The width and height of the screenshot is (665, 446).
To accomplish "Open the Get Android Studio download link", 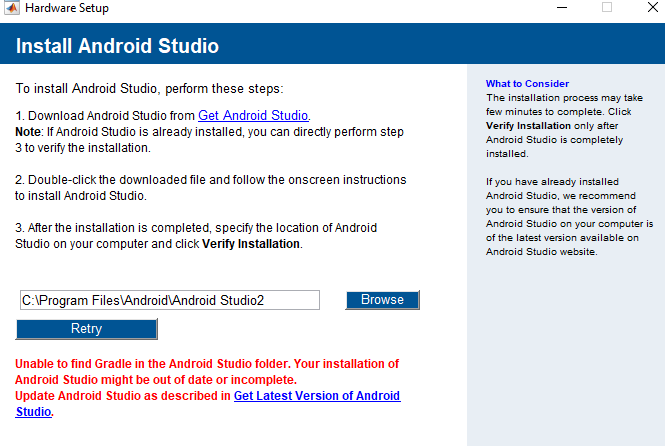I will [253, 115].
